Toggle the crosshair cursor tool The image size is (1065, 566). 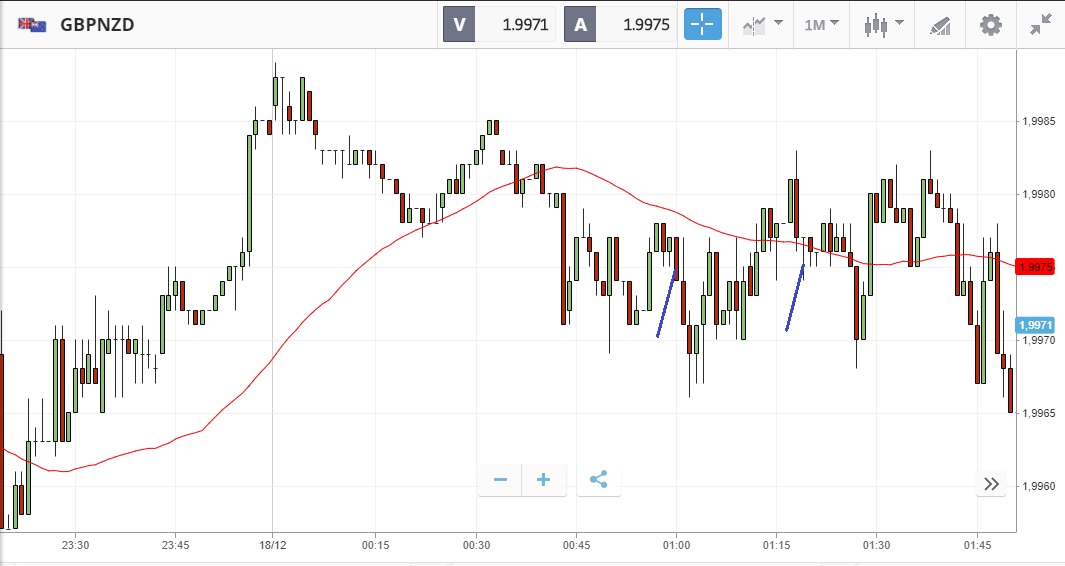pyautogui.click(x=703, y=25)
